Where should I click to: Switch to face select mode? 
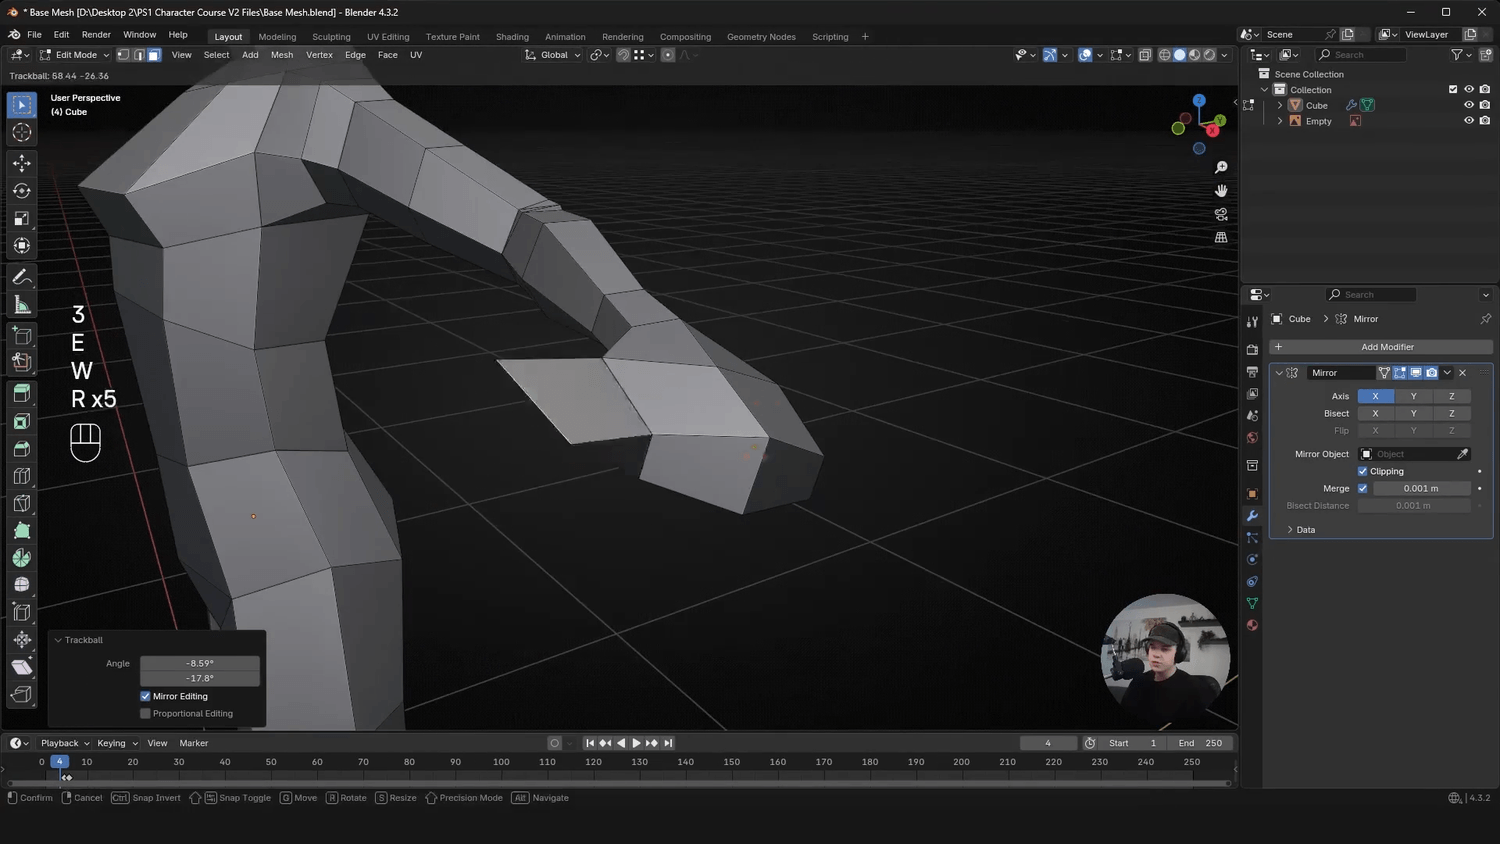click(x=153, y=55)
